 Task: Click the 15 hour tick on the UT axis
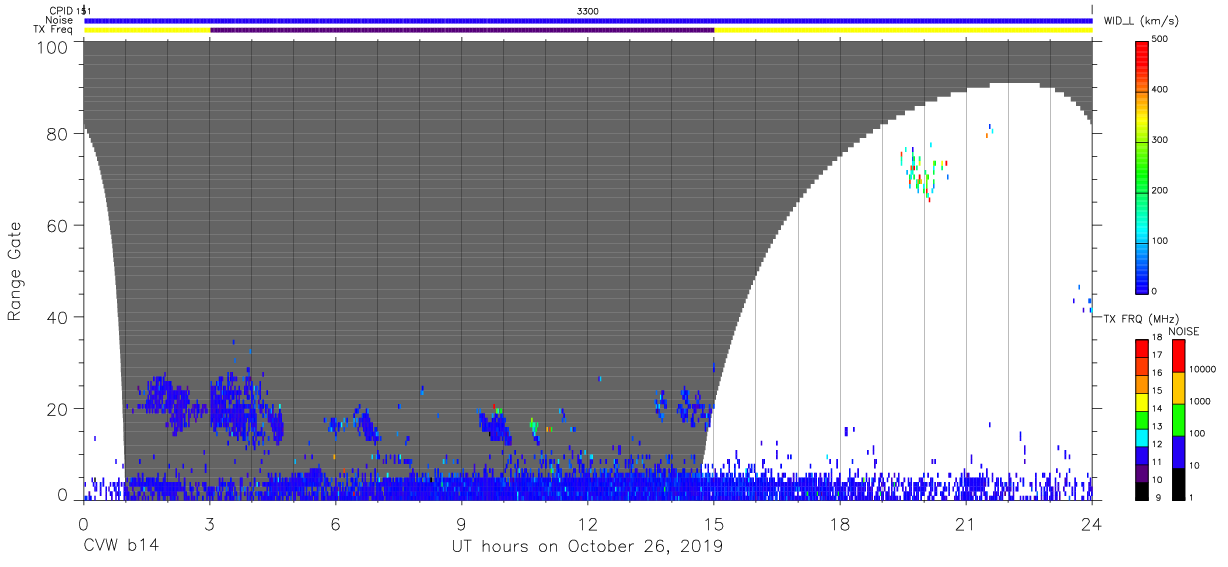click(713, 523)
